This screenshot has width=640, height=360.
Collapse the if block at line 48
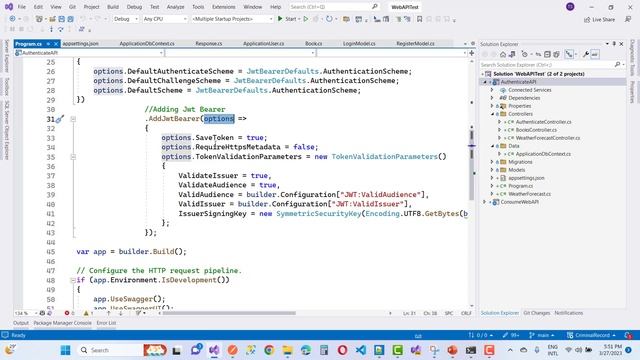coord(73,280)
